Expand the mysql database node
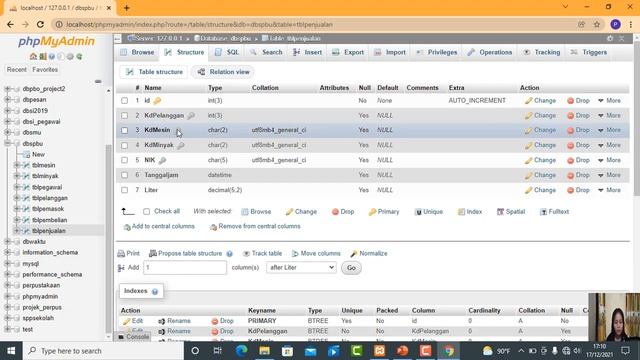The height and width of the screenshot is (360, 640). click(x=7, y=264)
